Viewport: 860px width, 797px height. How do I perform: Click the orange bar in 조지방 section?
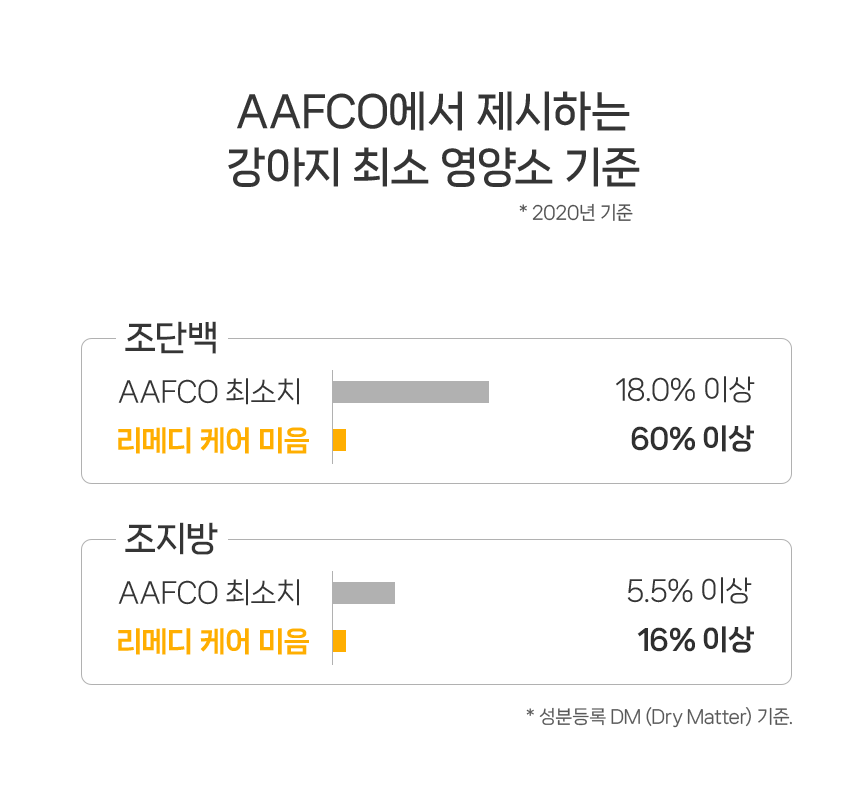coord(340,641)
